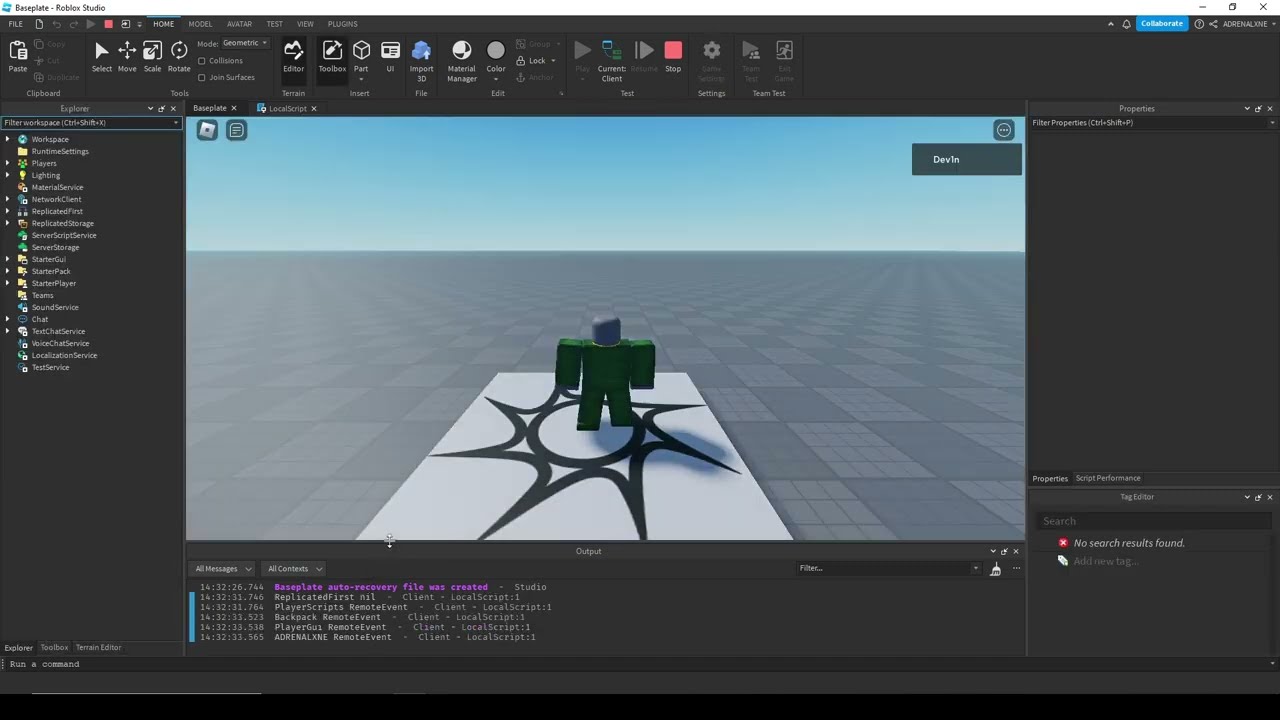Switch to the AVATAR ribbon tab
The image size is (1280, 720).
(x=239, y=24)
